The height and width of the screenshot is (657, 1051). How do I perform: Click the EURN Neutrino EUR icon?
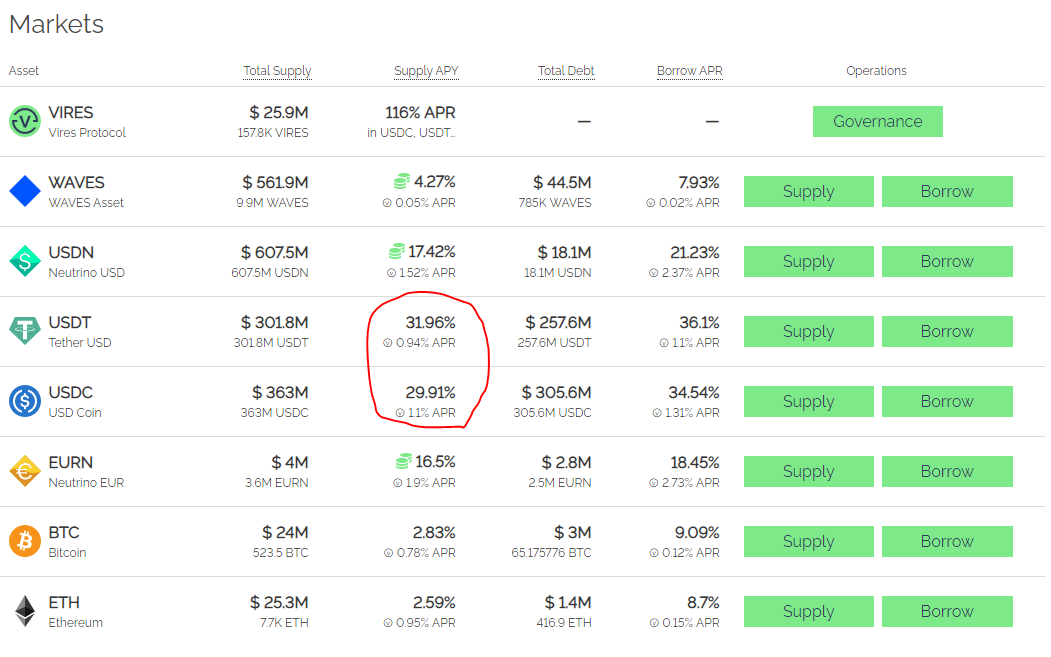point(25,471)
